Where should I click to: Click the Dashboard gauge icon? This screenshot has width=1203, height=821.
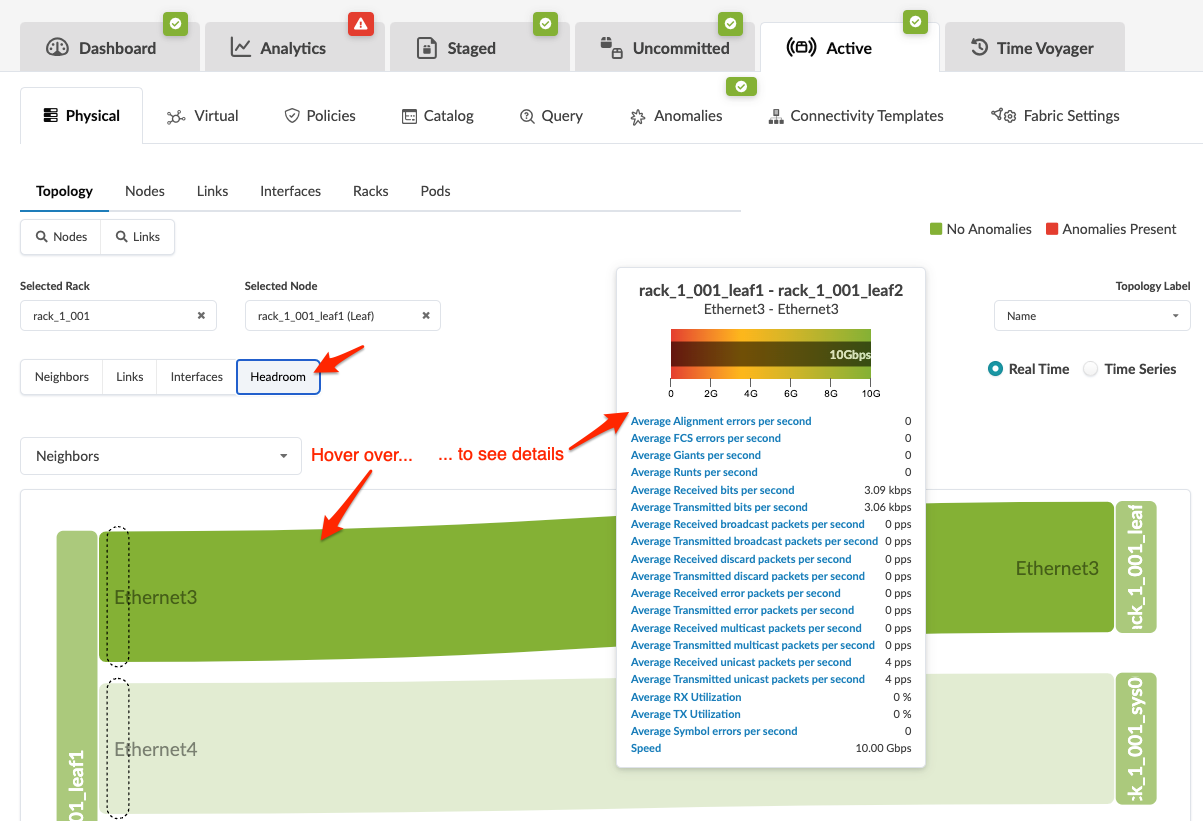[58, 47]
